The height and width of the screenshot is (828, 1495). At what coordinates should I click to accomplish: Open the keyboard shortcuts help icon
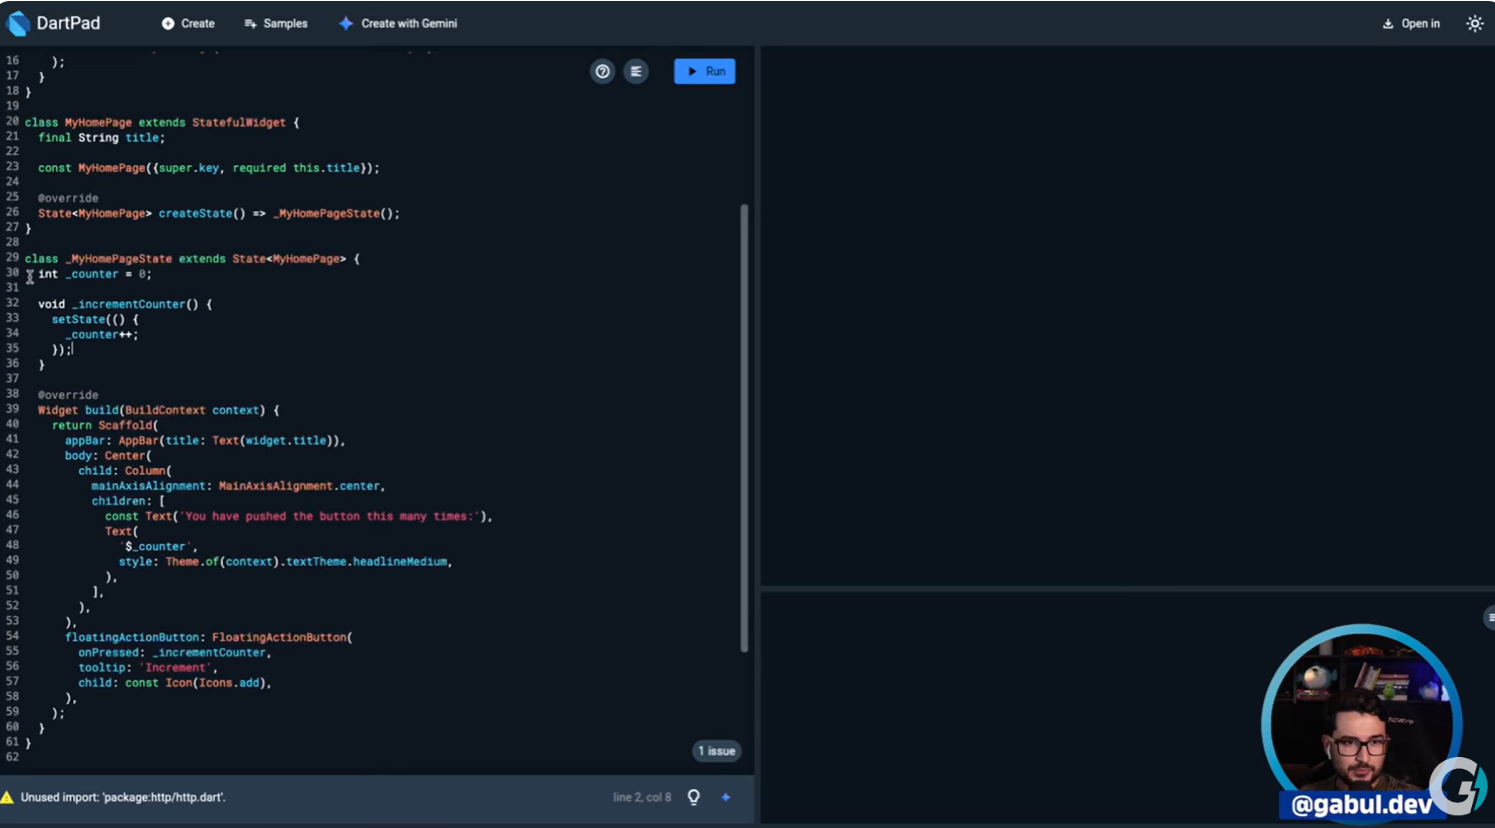(x=602, y=71)
